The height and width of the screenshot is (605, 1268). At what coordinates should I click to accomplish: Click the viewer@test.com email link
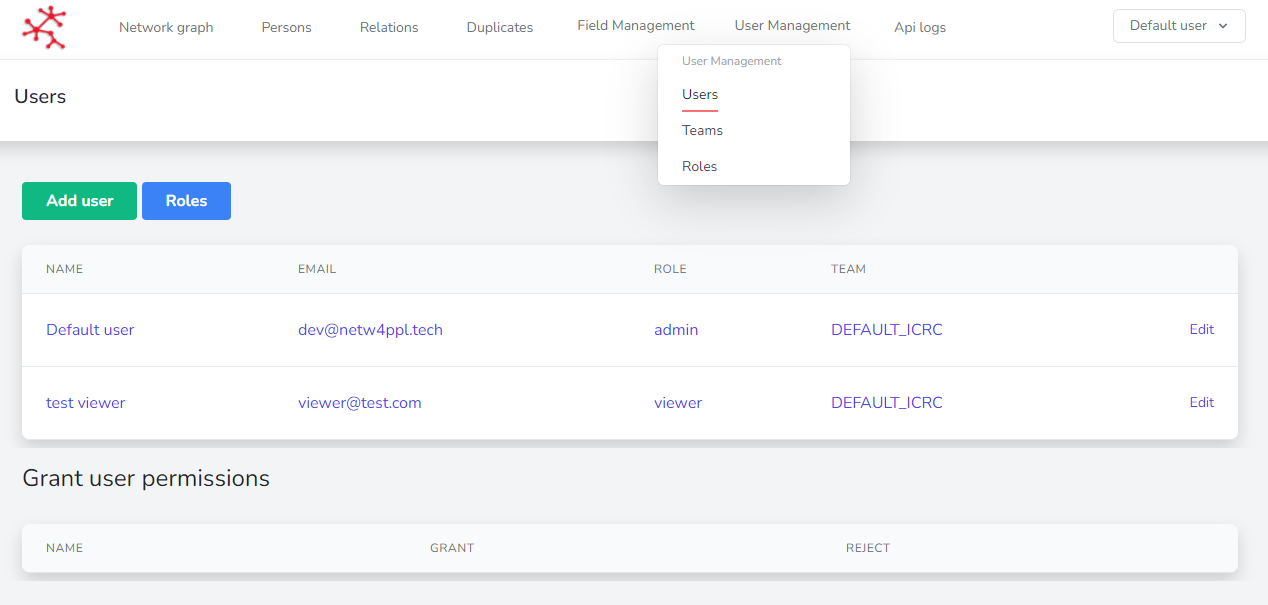(x=359, y=403)
